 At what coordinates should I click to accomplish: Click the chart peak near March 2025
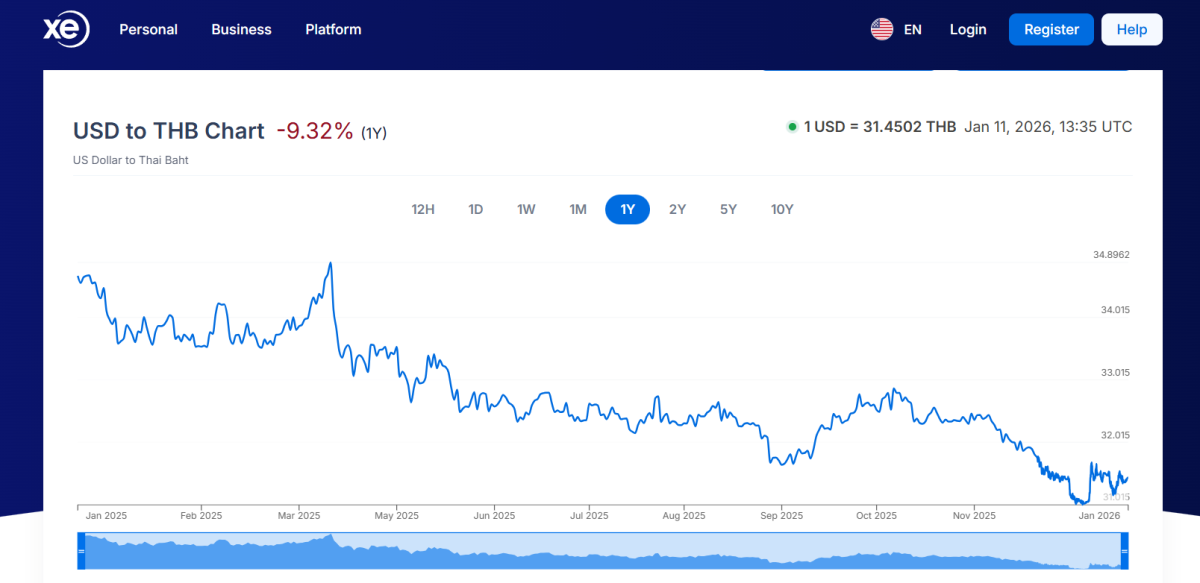pyautogui.click(x=330, y=264)
